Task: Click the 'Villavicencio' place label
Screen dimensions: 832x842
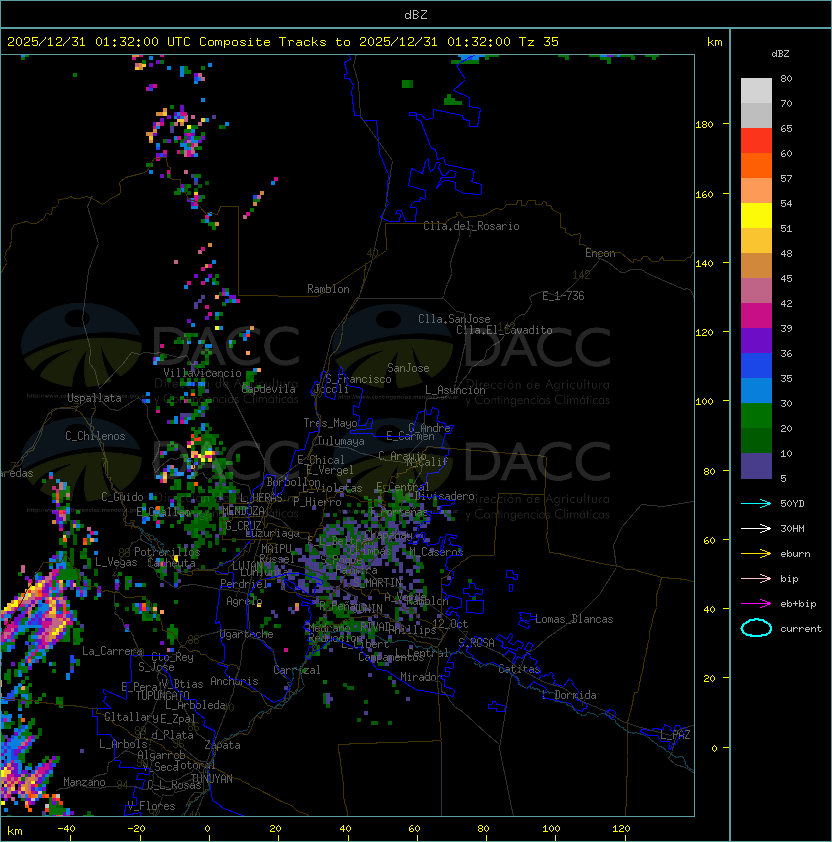Action: [202, 373]
